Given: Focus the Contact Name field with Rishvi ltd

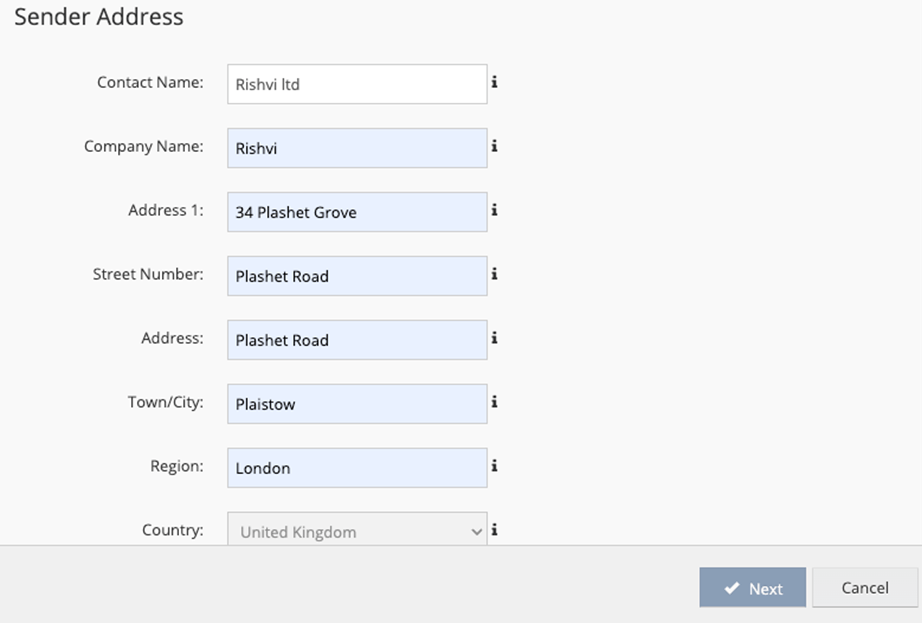Looking at the screenshot, I should click(x=357, y=84).
